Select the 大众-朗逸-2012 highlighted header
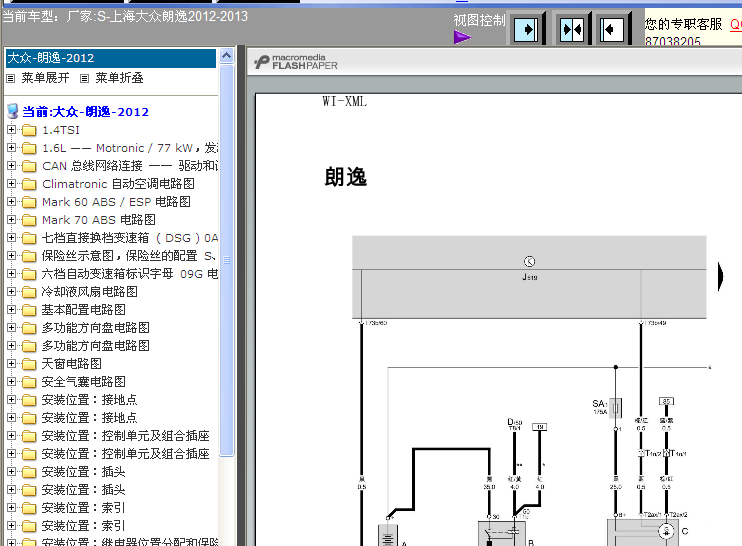The image size is (742, 546). (x=111, y=58)
